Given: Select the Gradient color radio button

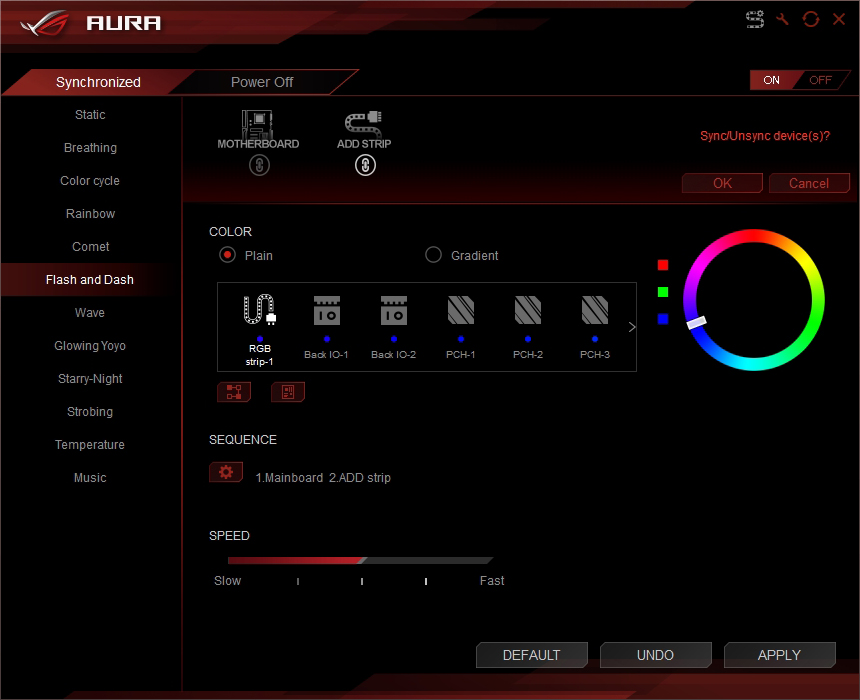Looking at the screenshot, I should (x=433, y=255).
